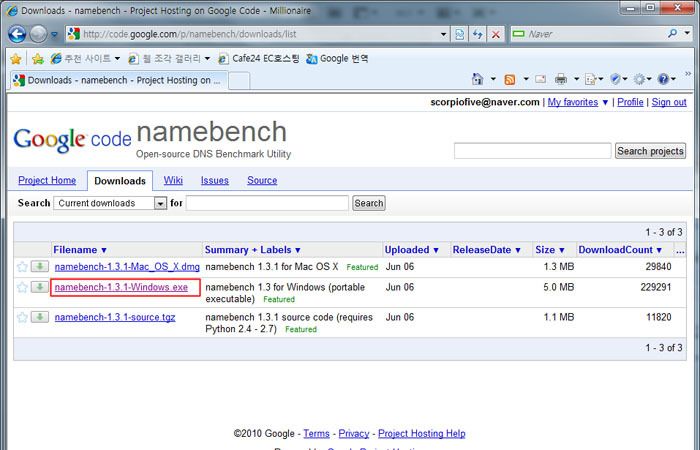Open the column options '...' menu
Image resolution: width=700 pixels, height=450 pixels.
[679, 250]
